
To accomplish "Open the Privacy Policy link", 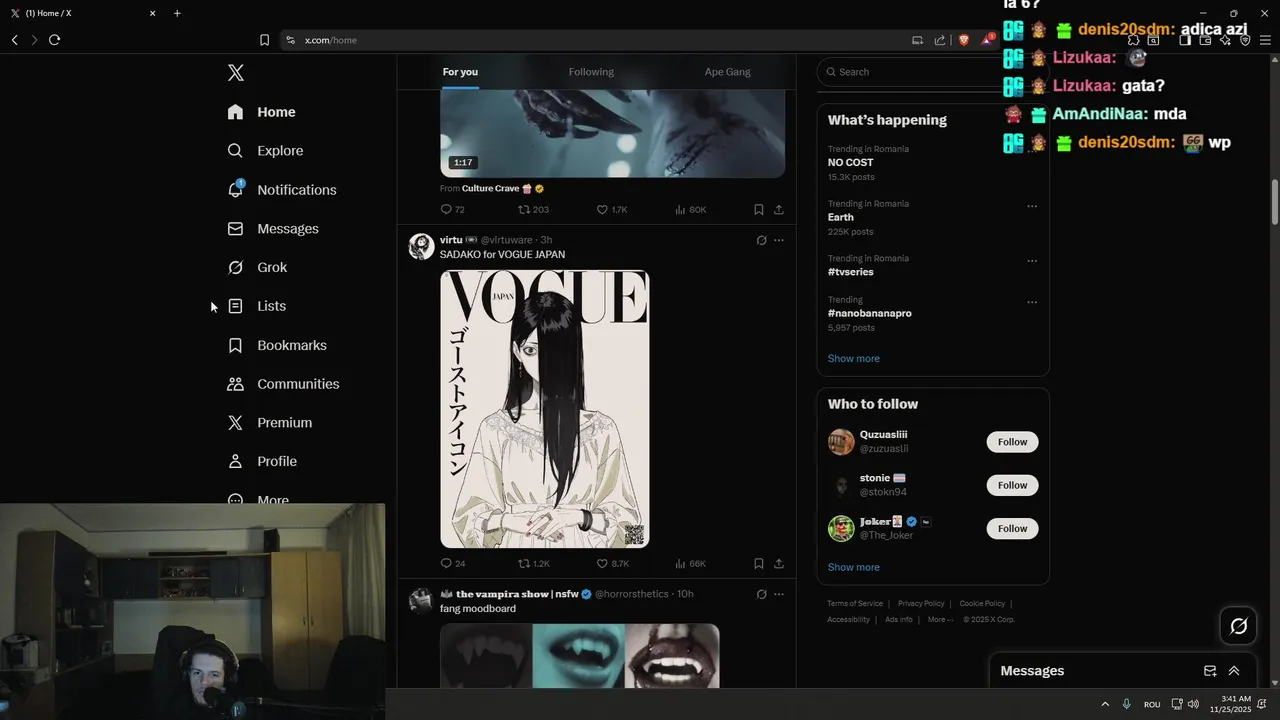I will tap(921, 604).
